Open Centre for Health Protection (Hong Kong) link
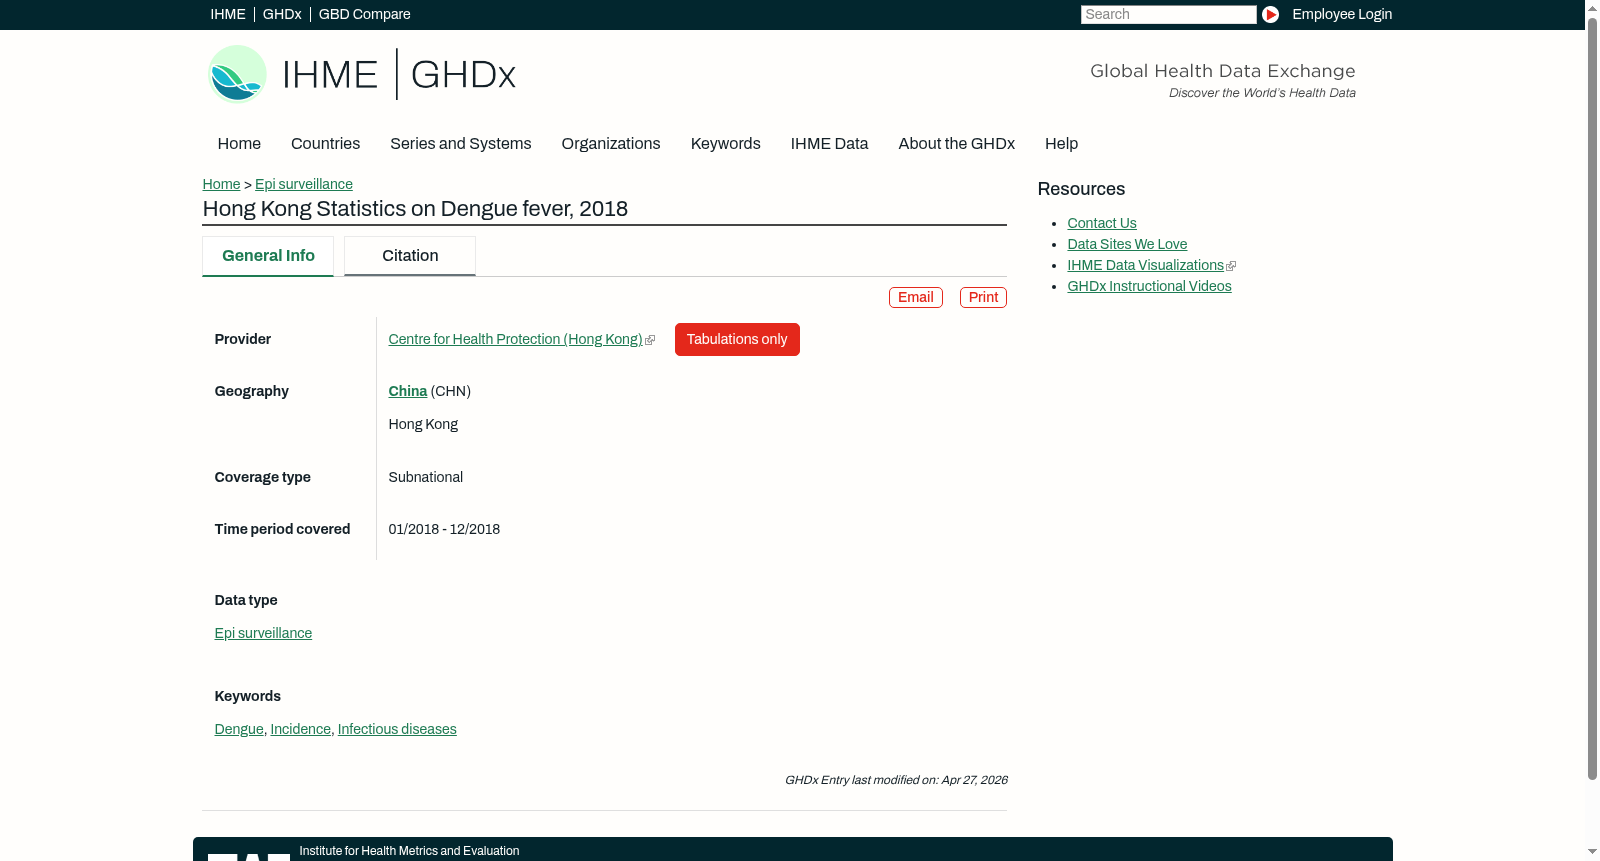The width and height of the screenshot is (1600, 861). 515,340
